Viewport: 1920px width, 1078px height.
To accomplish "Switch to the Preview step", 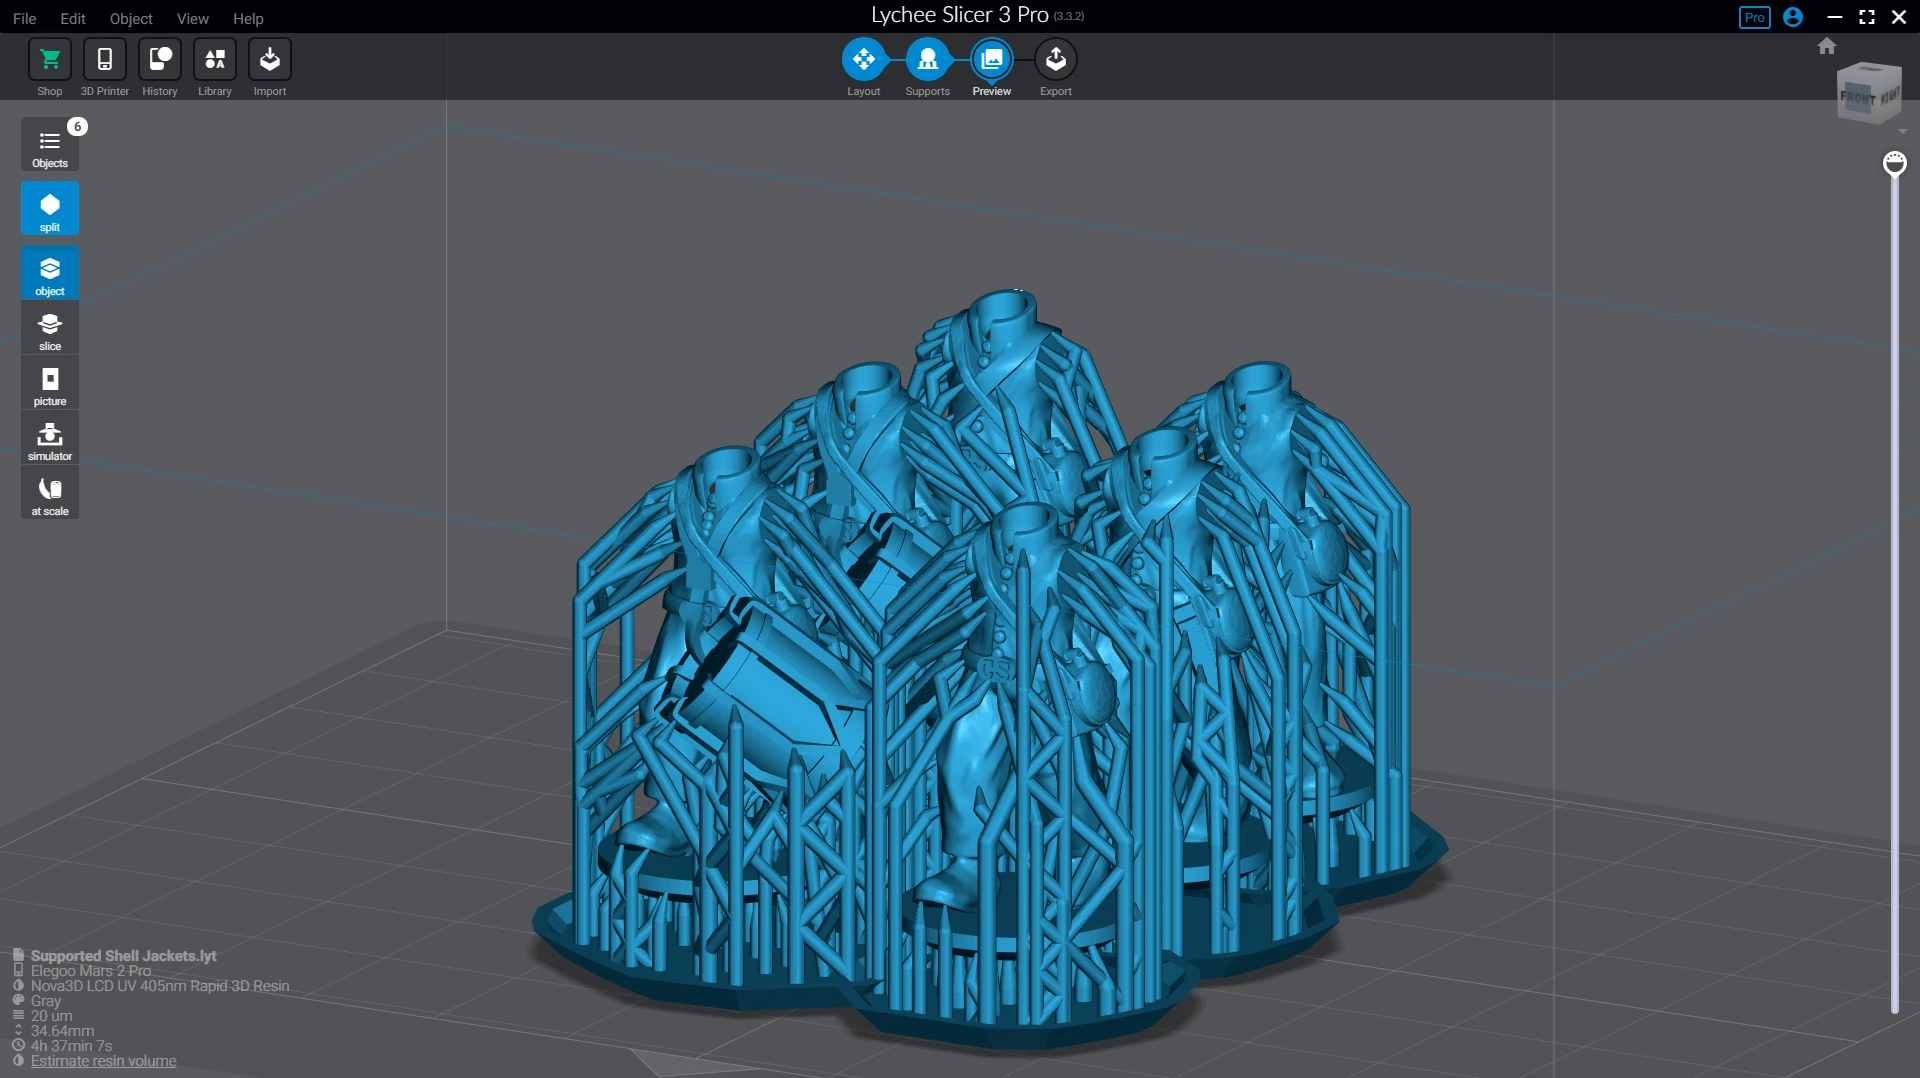I will 992,60.
